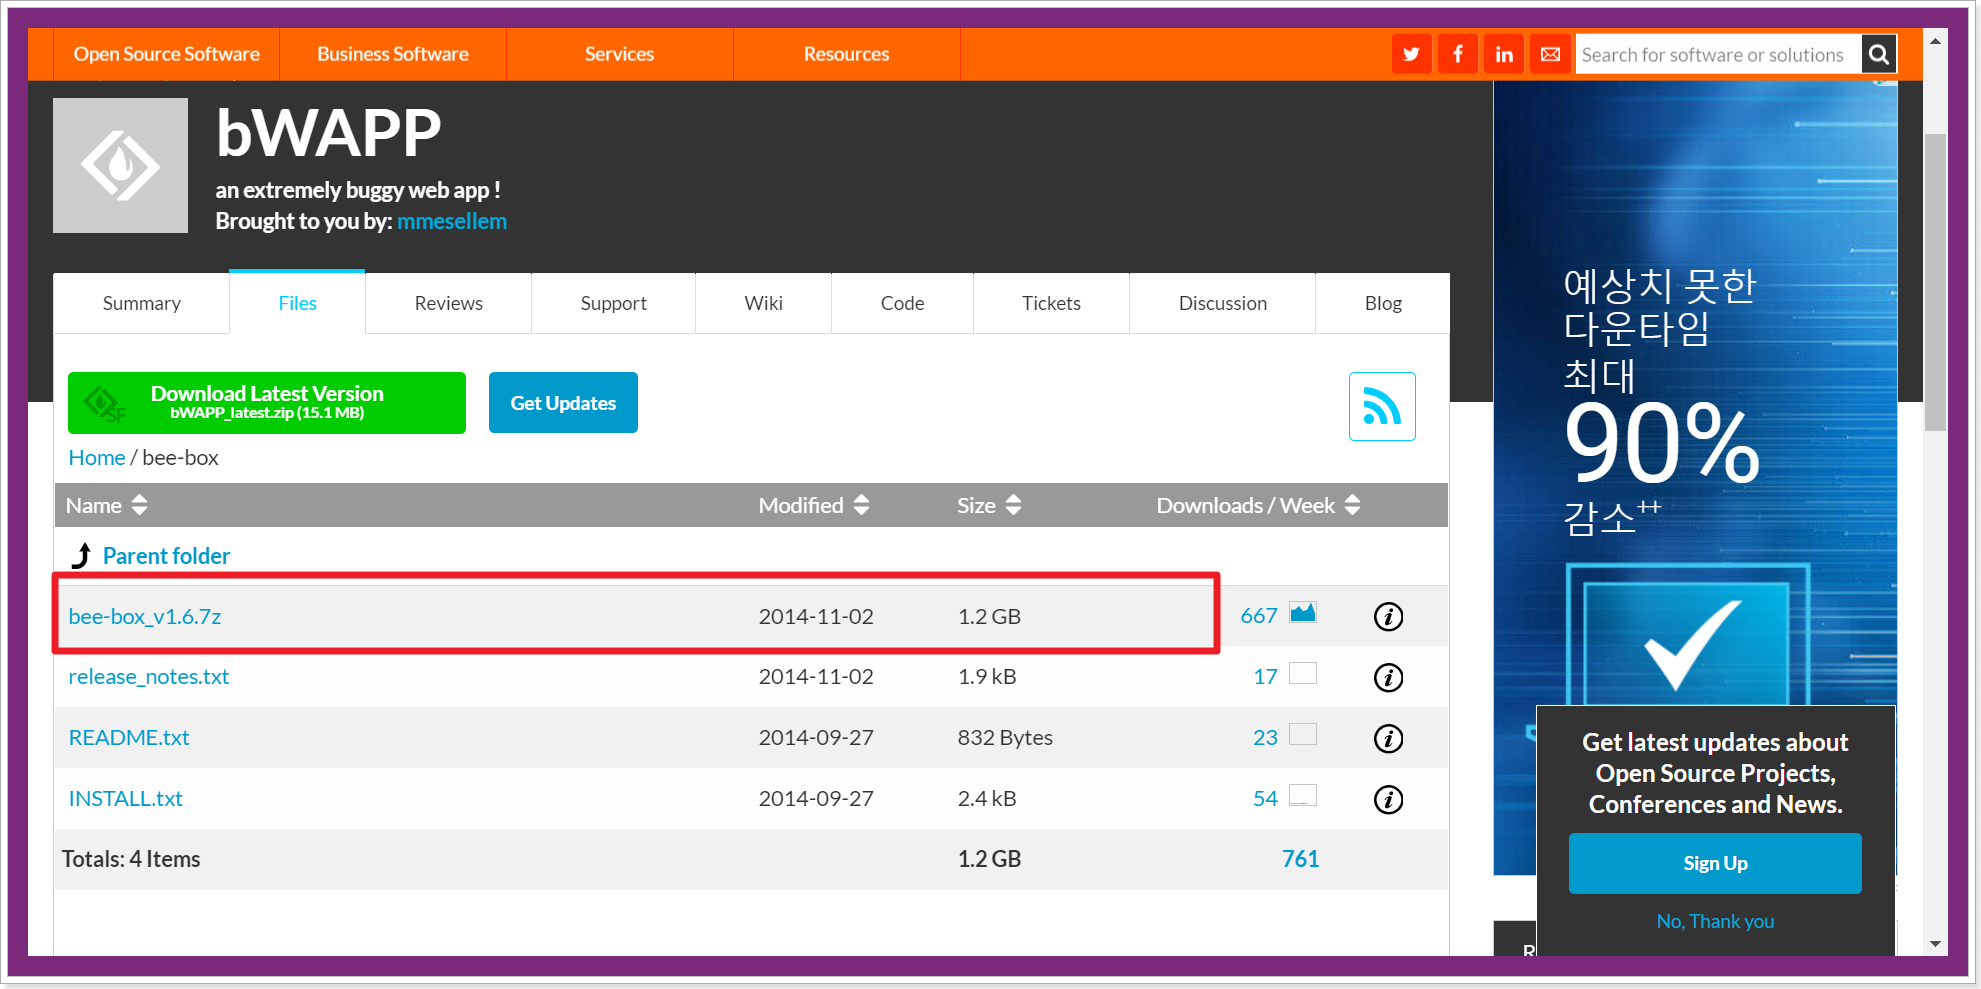Click the 23 downloads count for README.txt

pyautogui.click(x=1265, y=738)
